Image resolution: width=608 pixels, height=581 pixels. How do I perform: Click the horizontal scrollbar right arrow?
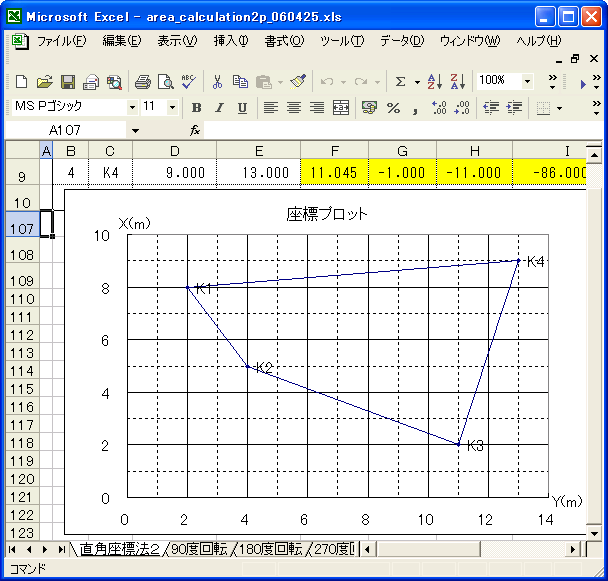click(572, 550)
